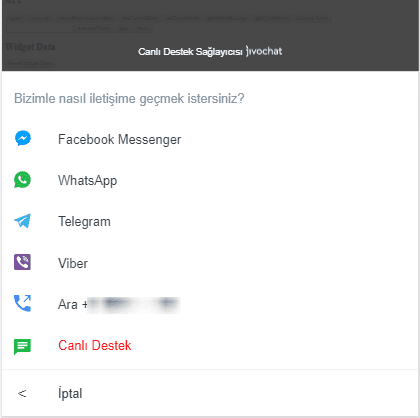Tap the green WhatsApp icon
Viewport: 420px width, 418px height.
pos(22,180)
